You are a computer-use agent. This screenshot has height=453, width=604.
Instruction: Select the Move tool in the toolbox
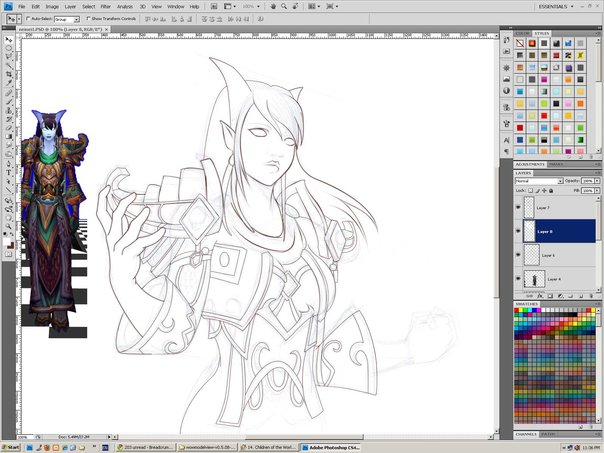8,40
